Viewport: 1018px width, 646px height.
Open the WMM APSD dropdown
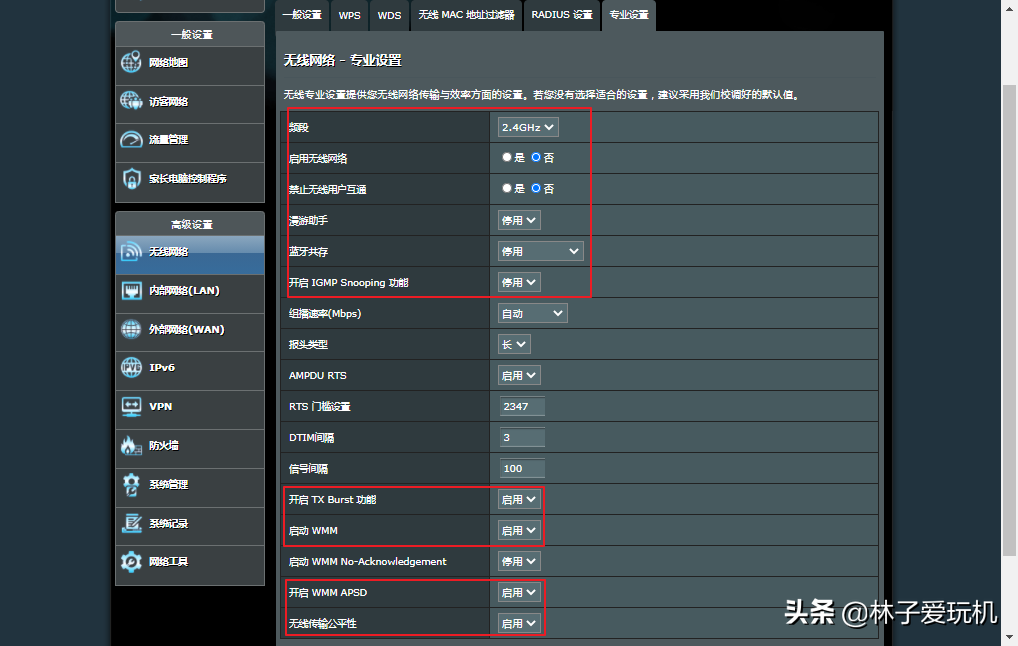[519, 593]
